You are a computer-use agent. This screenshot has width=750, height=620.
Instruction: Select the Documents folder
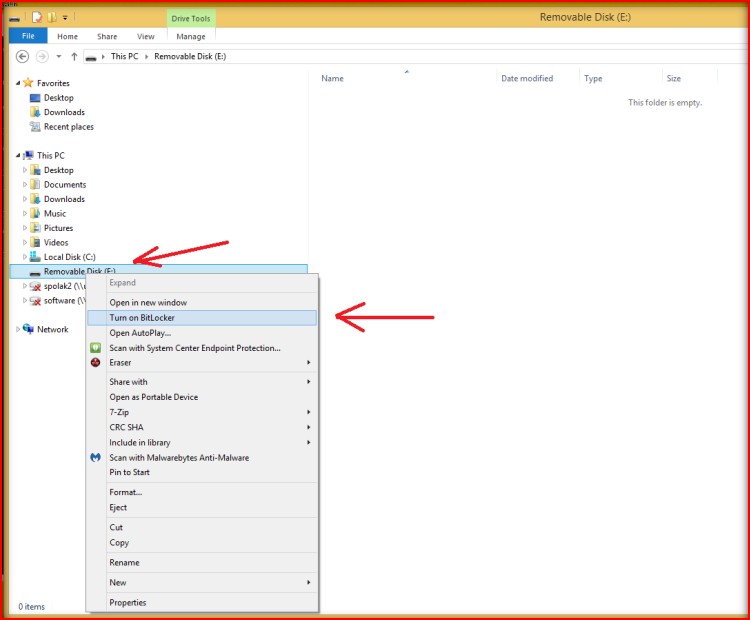pos(65,185)
